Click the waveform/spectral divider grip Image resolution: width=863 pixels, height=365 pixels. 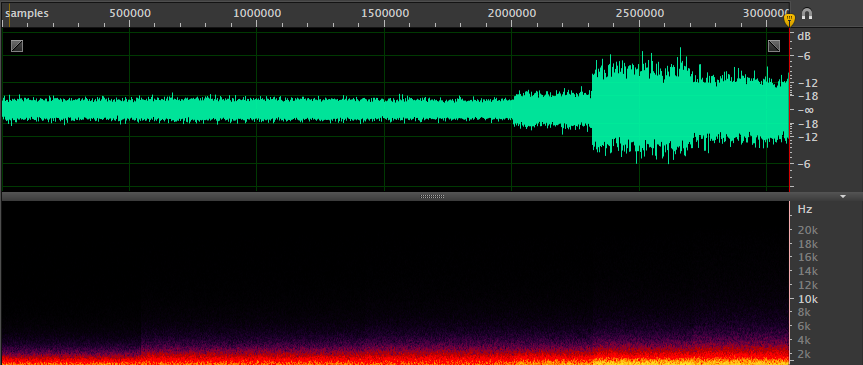tap(432, 197)
